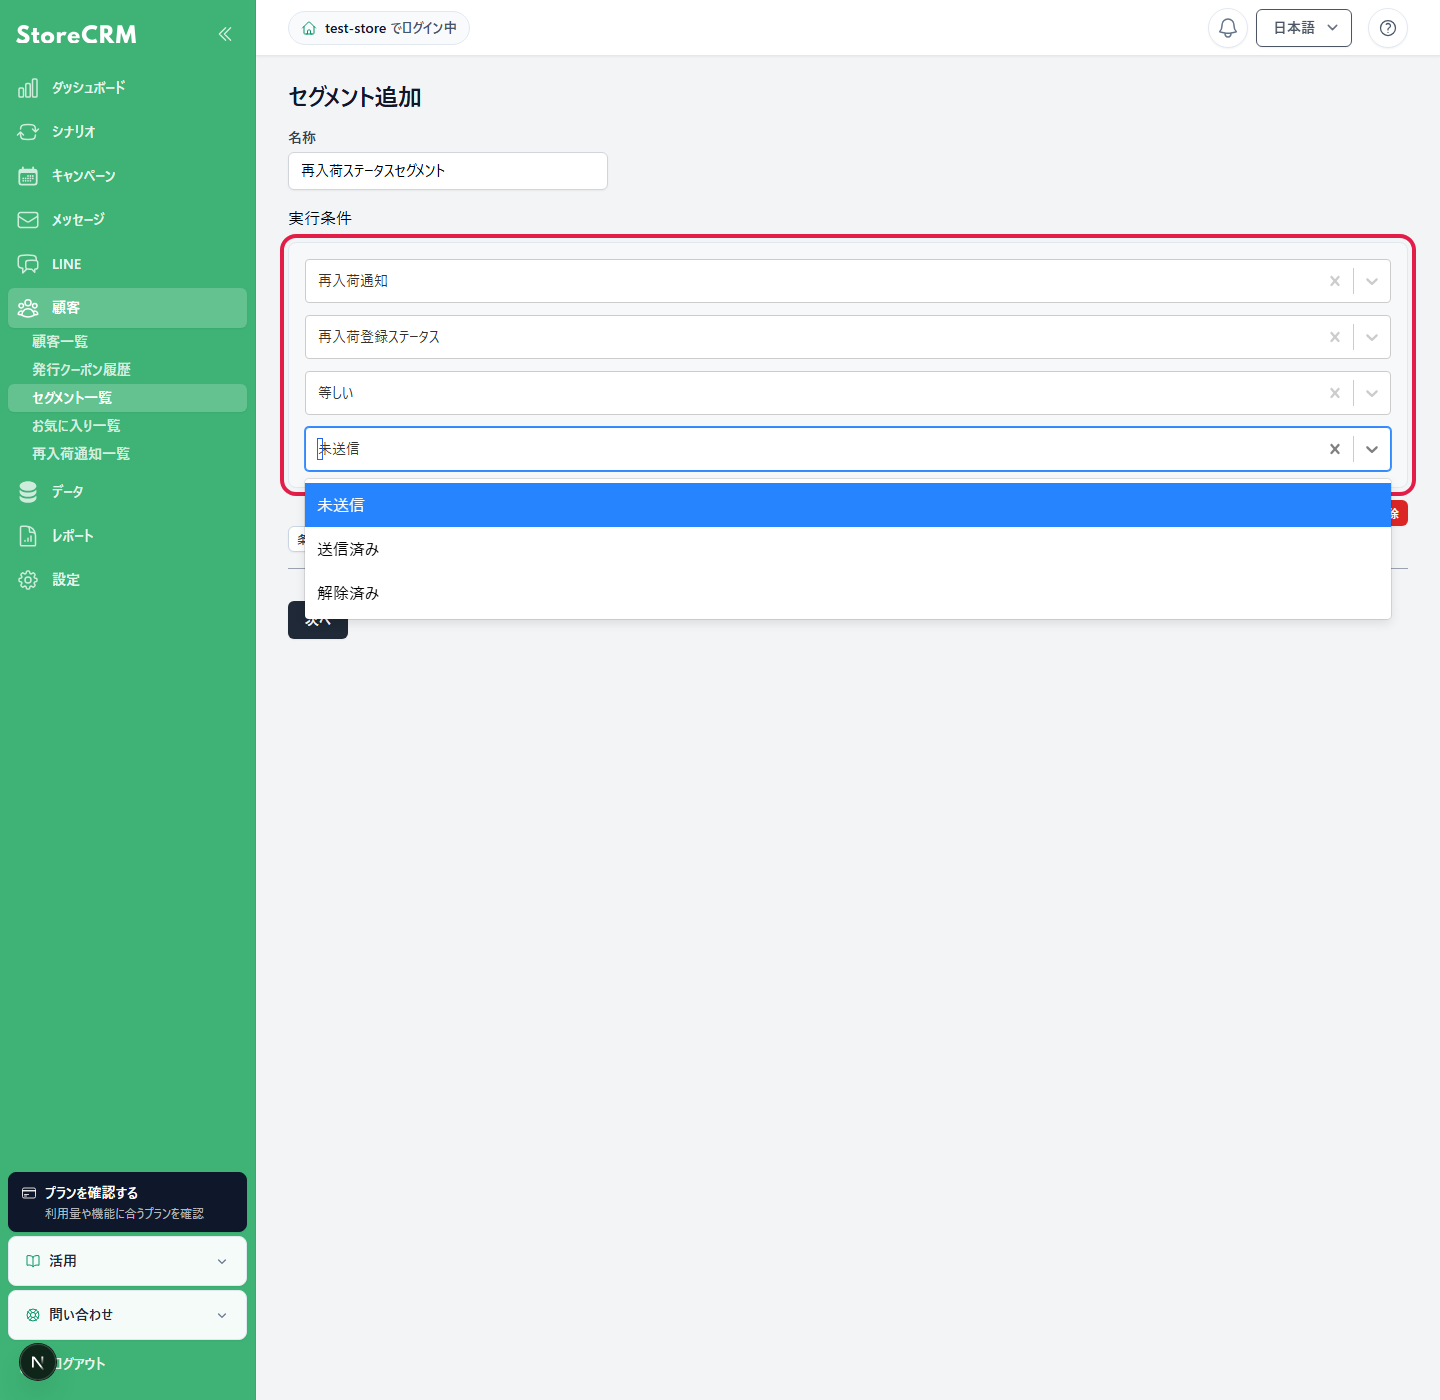Open notifications via the bell icon
This screenshot has width=1440, height=1400.
pyautogui.click(x=1228, y=28)
